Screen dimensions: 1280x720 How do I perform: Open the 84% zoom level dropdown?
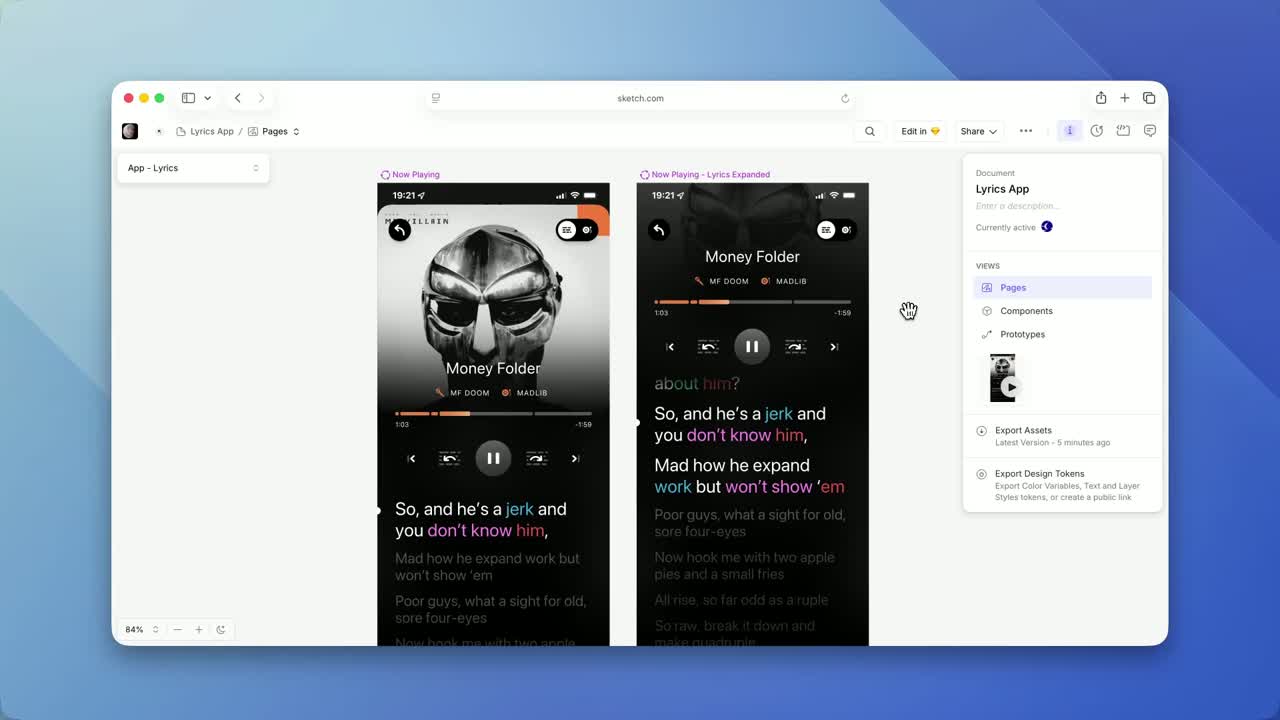tap(142, 630)
